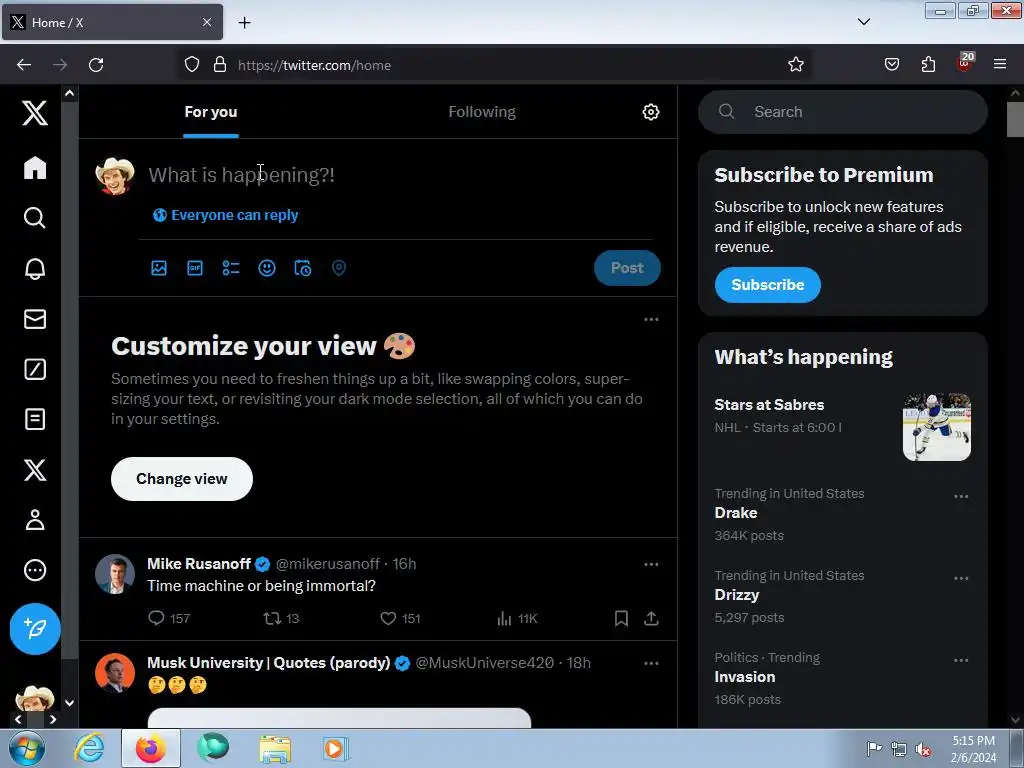
Task: Open emoji picker in composer
Action: point(266,268)
